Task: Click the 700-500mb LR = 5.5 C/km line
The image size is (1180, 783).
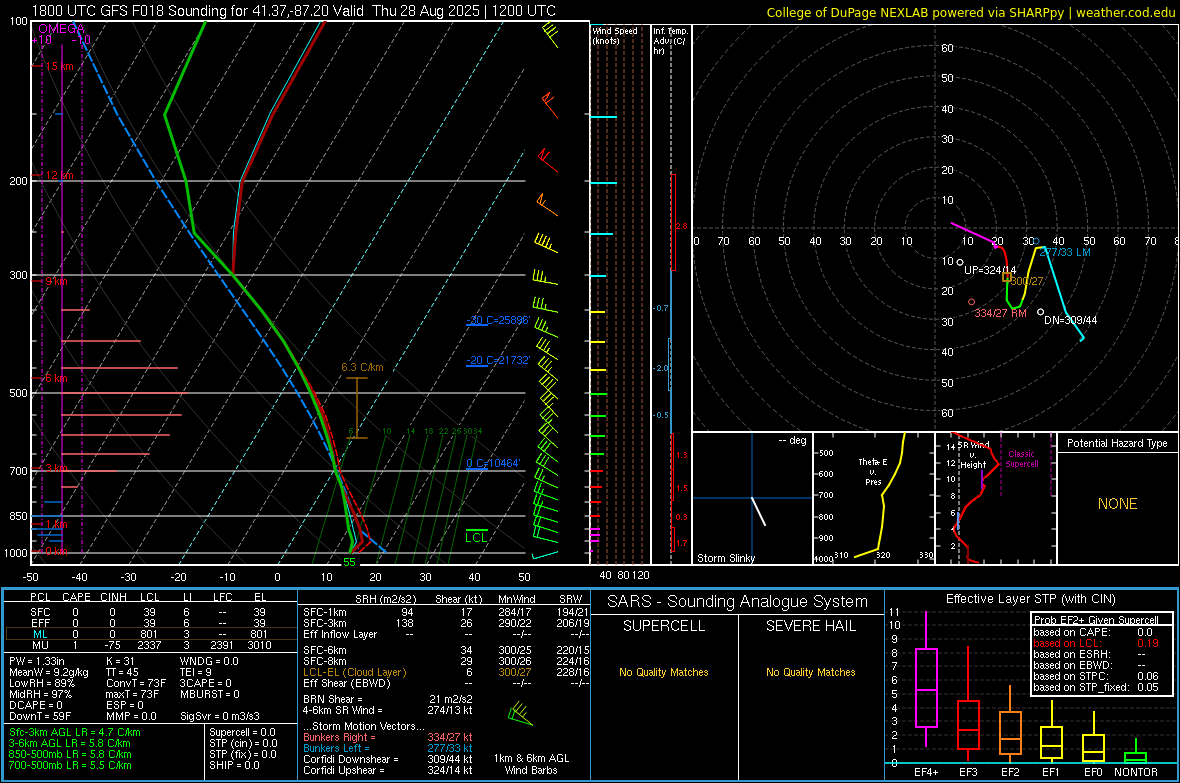Action: [70, 765]
